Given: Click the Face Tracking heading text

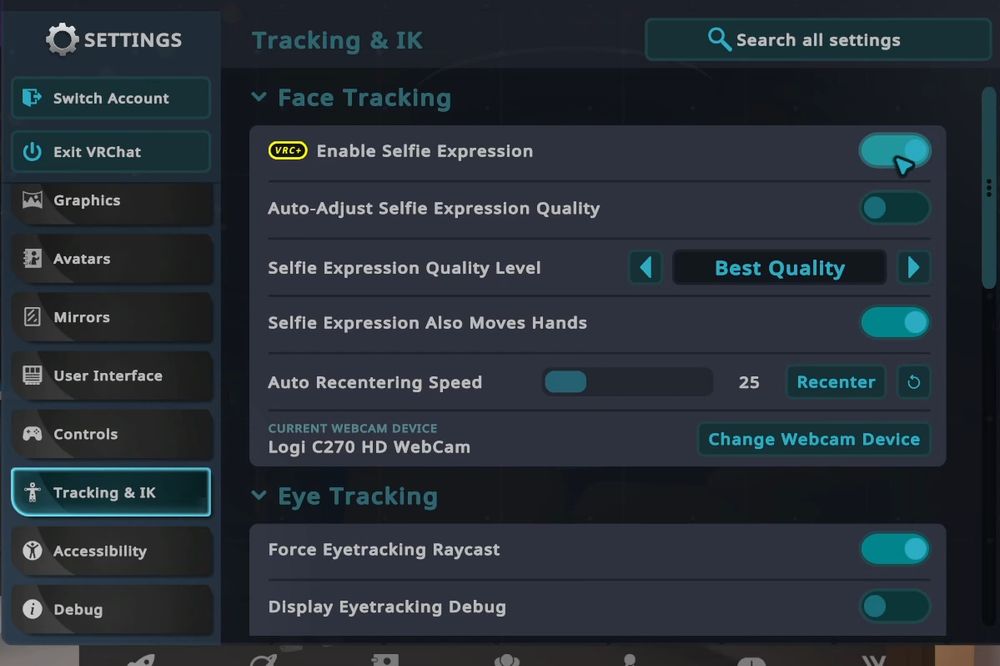Looking at the screenshot, I should 364,98.
